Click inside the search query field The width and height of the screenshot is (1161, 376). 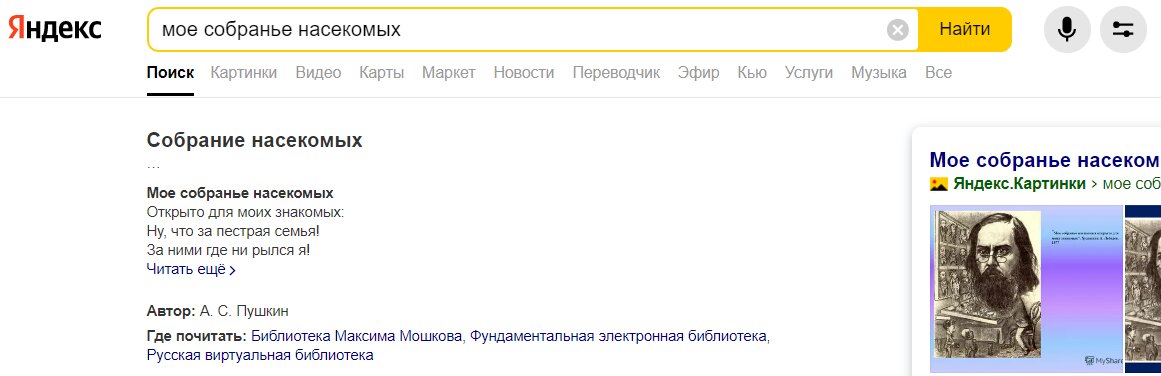tap(518, 30)
